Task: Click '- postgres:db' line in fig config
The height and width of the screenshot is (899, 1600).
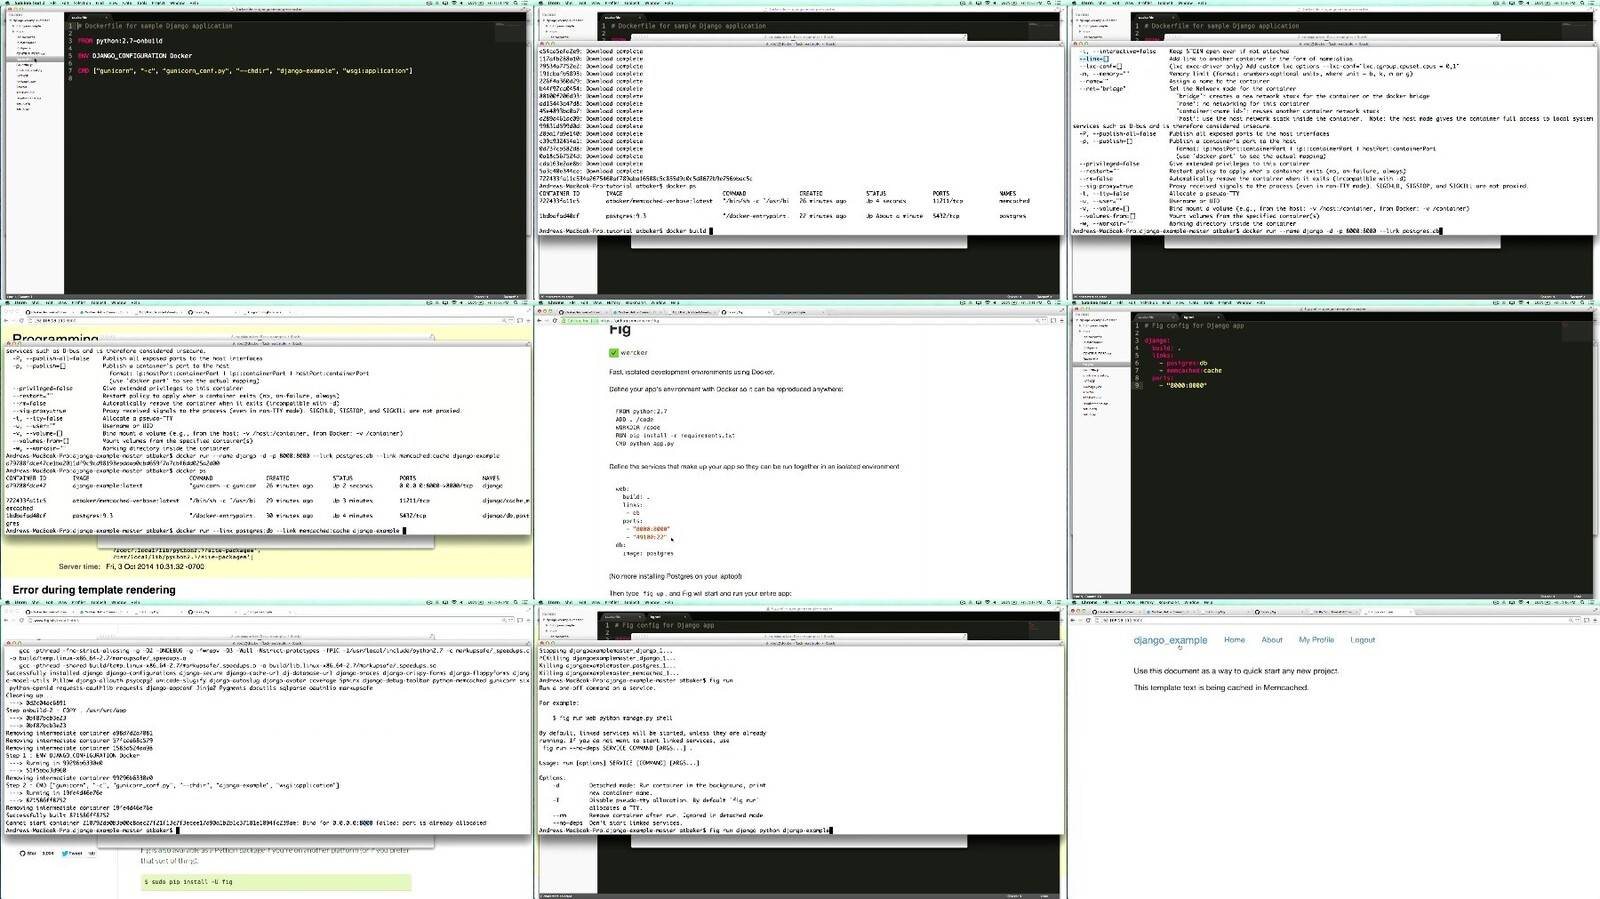Action: tap(1184, 363)
